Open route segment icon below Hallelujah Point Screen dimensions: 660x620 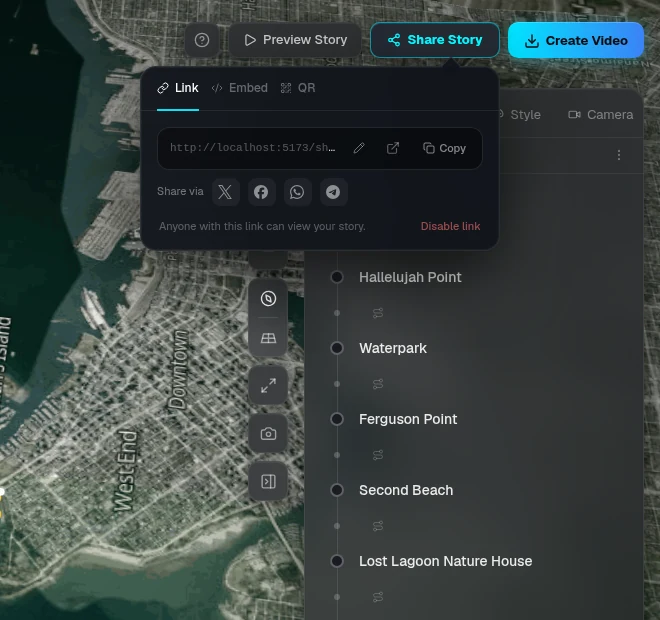(378, 313)
